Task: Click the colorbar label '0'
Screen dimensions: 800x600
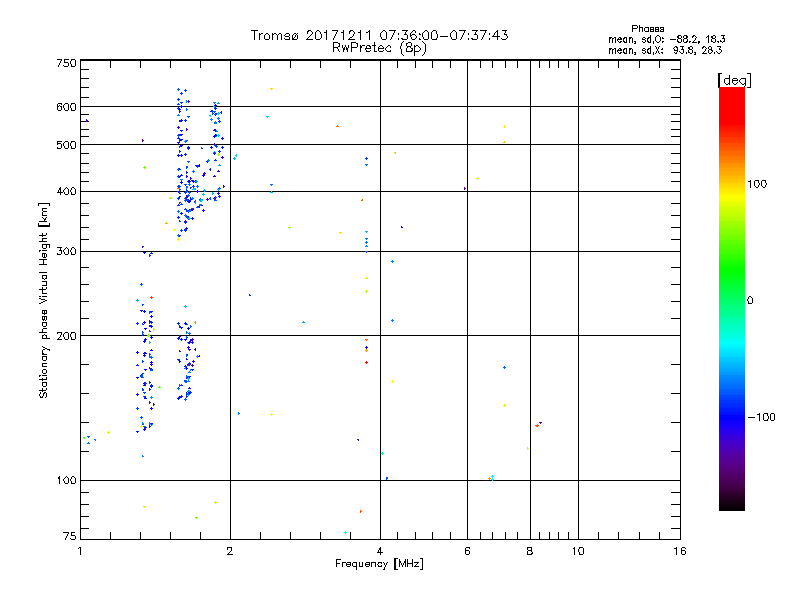Action: (750, 301)
